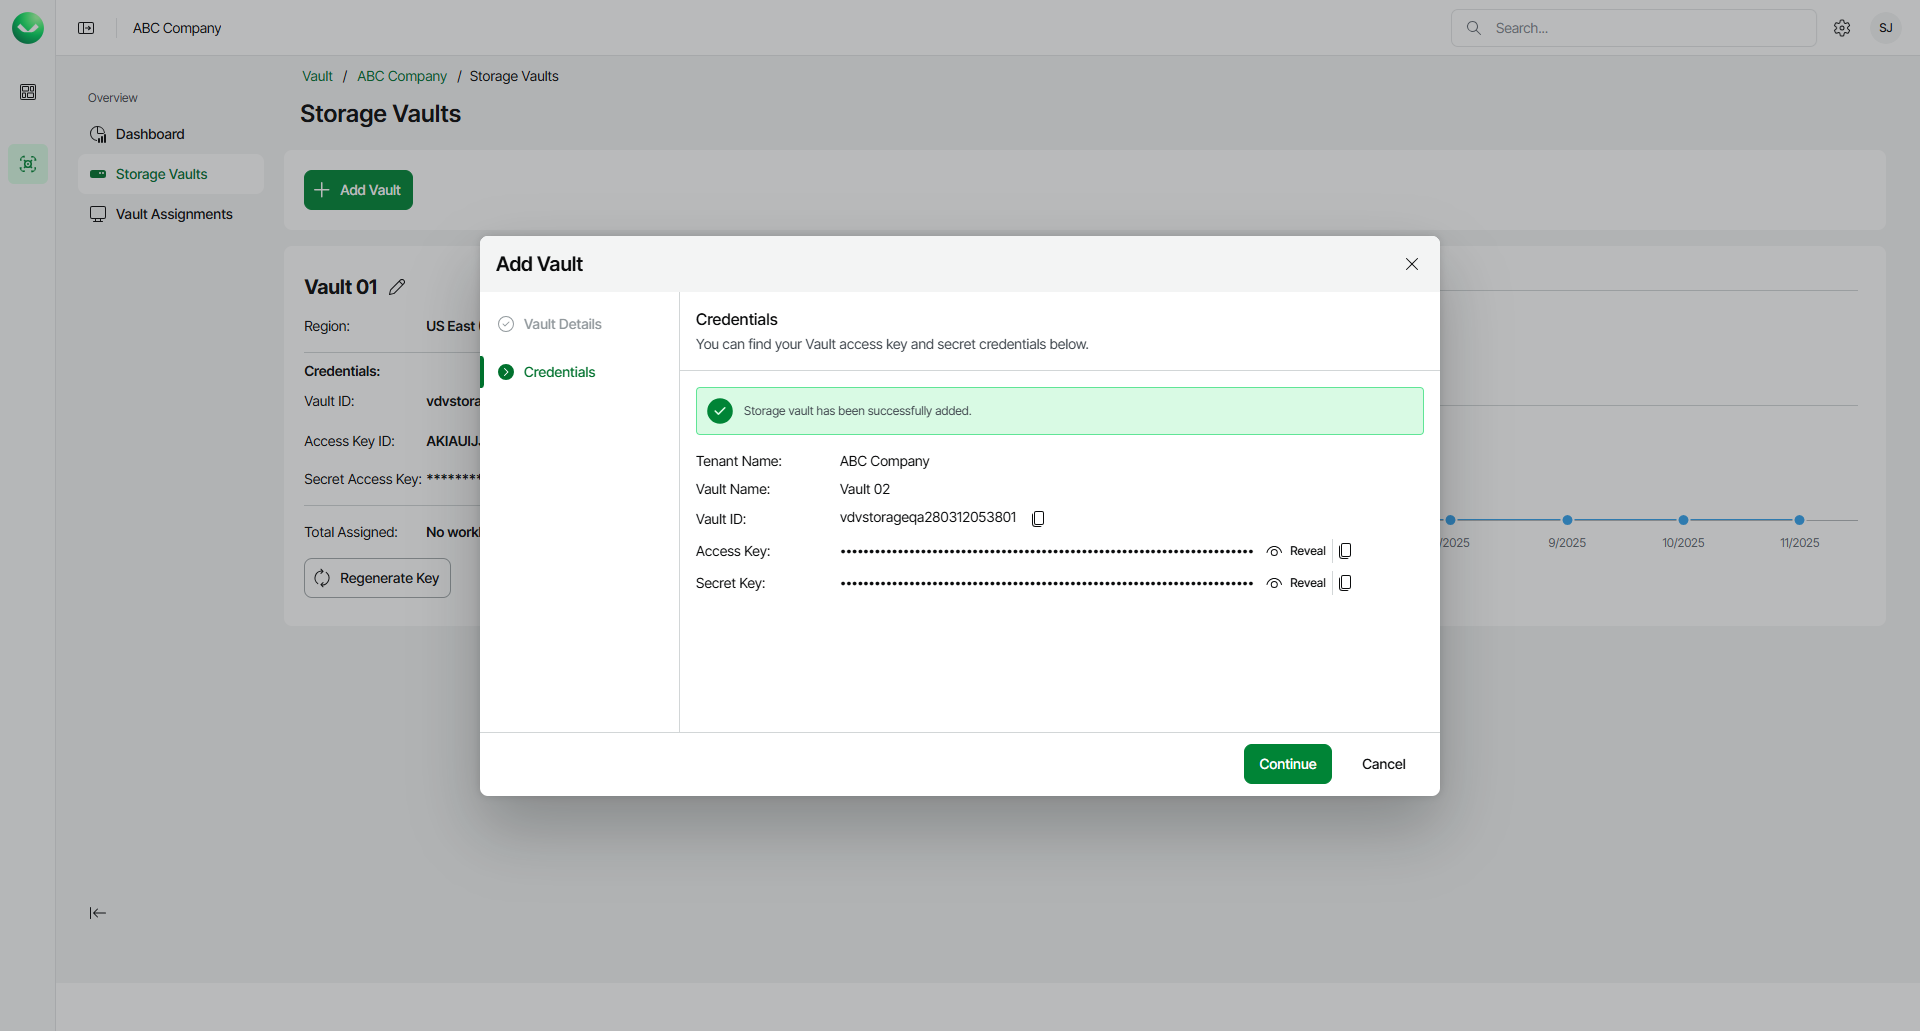The image size is (1920, 1031).
Task: Go to the Vault Details step
Action: pos(562,324)
